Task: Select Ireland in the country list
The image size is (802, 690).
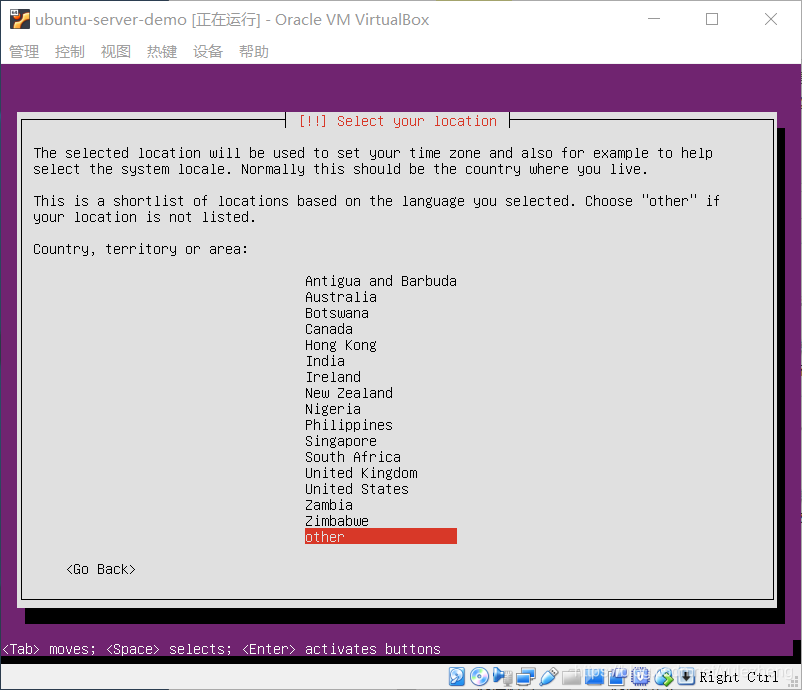Action: (x=381, y=377)
